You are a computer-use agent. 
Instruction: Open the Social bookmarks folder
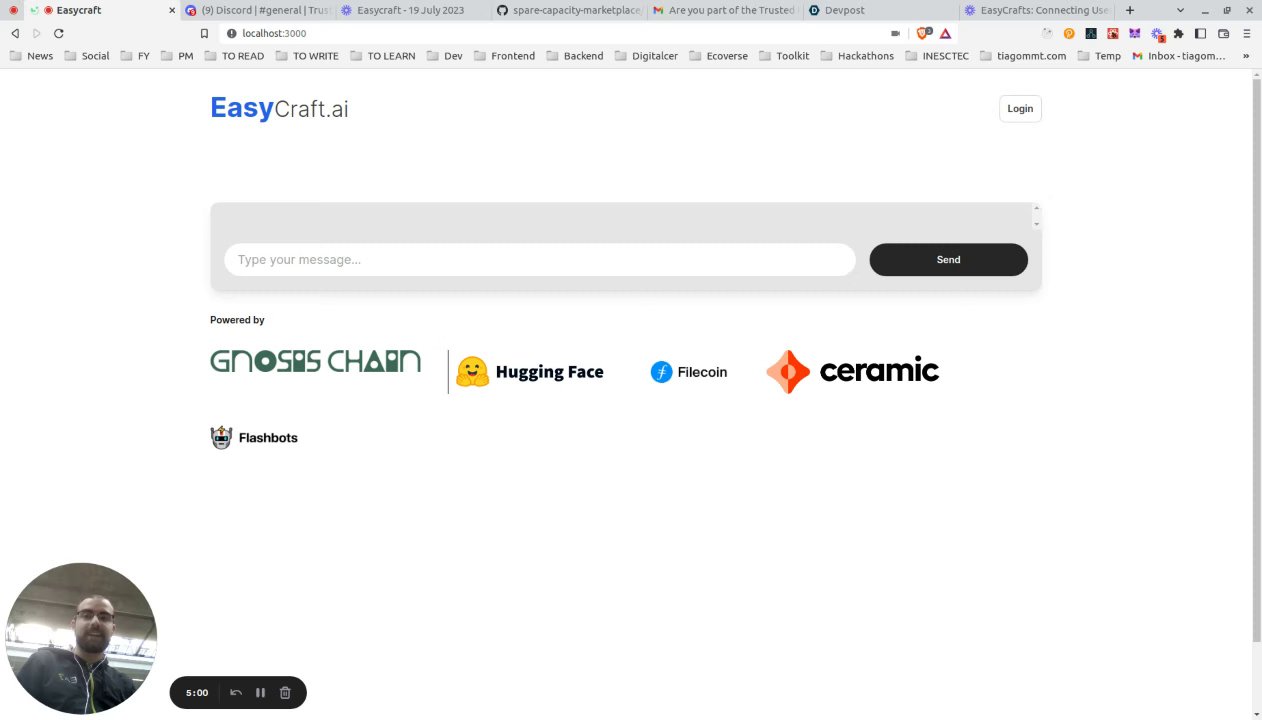point(86,56)
